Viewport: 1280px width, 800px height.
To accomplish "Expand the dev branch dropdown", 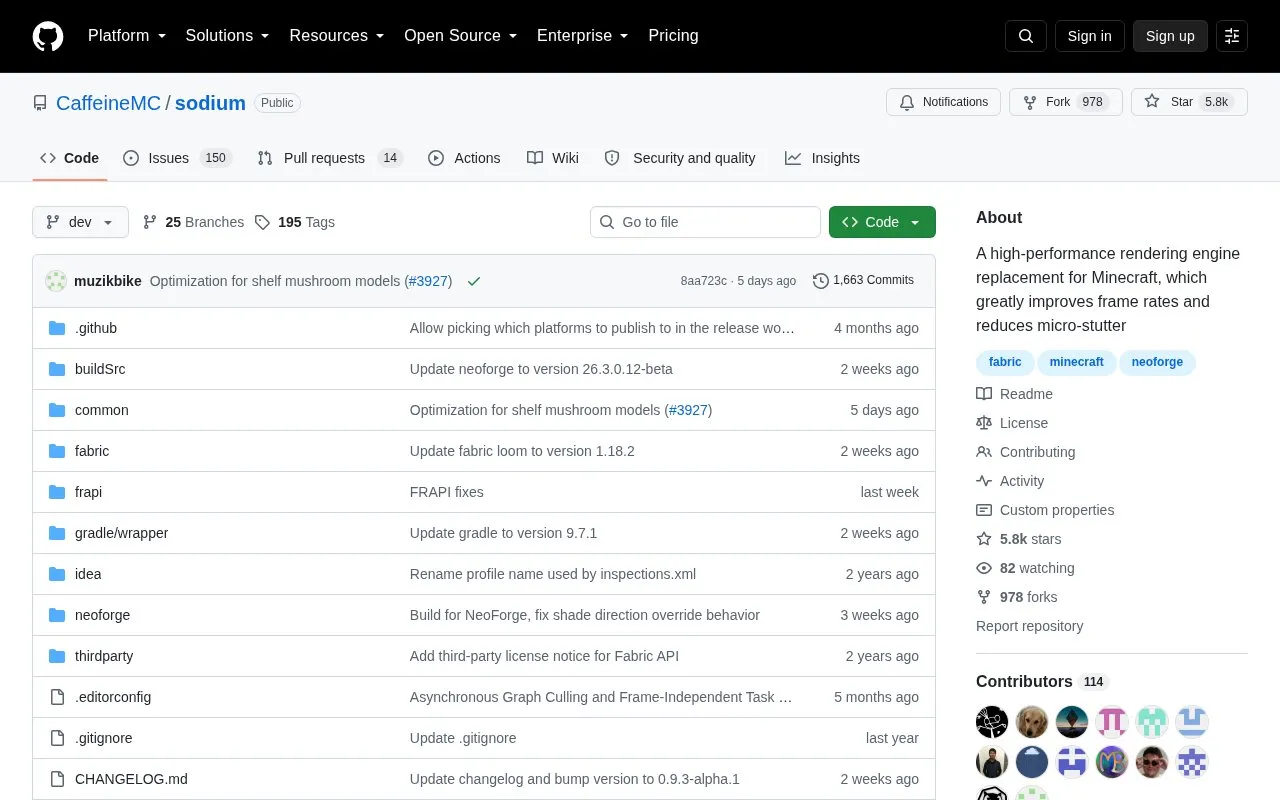I will [x=80, y=222].
